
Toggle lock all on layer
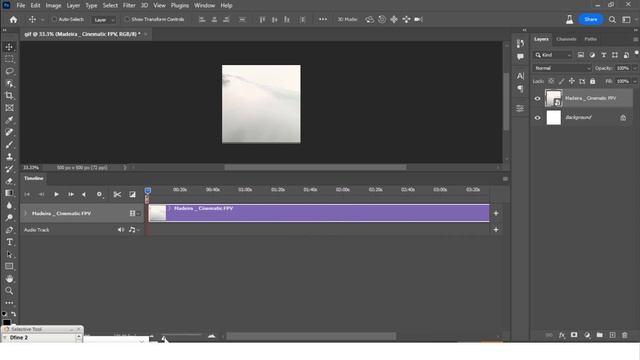point(593,81)
